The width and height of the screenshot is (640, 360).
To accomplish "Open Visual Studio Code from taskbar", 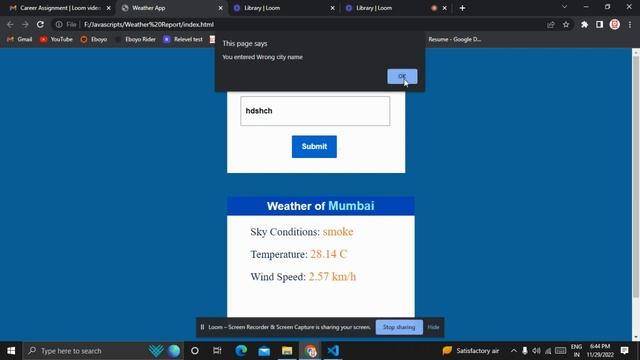I will point(333,351).
